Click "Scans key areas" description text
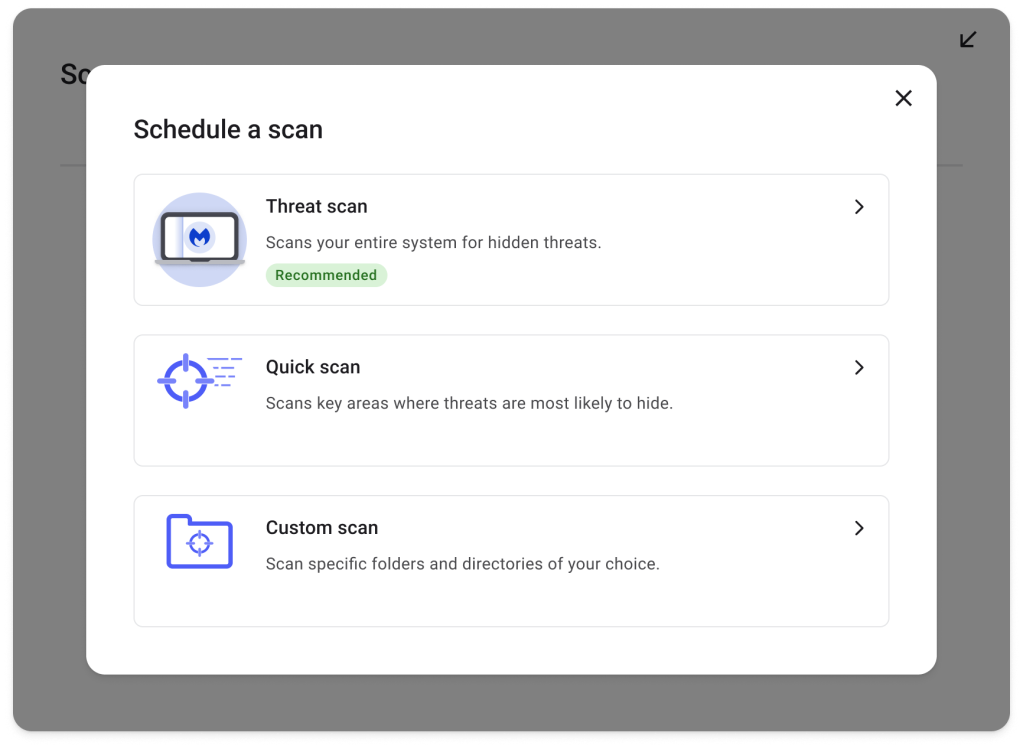The width and height of the screenshot is (1023, 749). 469,404
